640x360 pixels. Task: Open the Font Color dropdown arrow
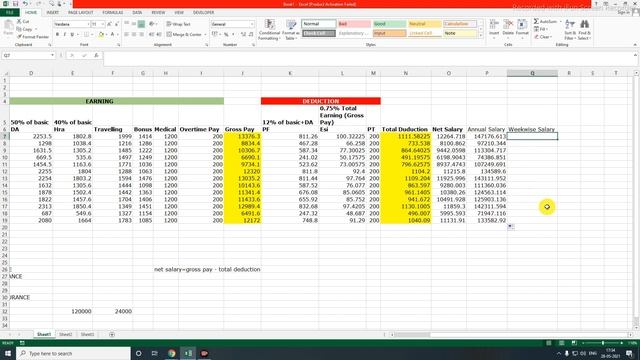[x=118, y=35]
